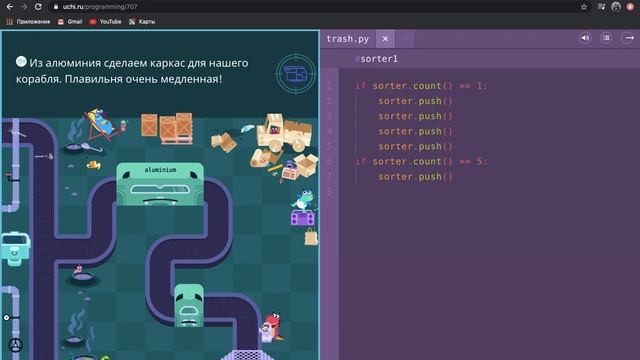640x360 pixels.
Task: Click line number 6 in the gutter
Action: [x=330, y=162]
